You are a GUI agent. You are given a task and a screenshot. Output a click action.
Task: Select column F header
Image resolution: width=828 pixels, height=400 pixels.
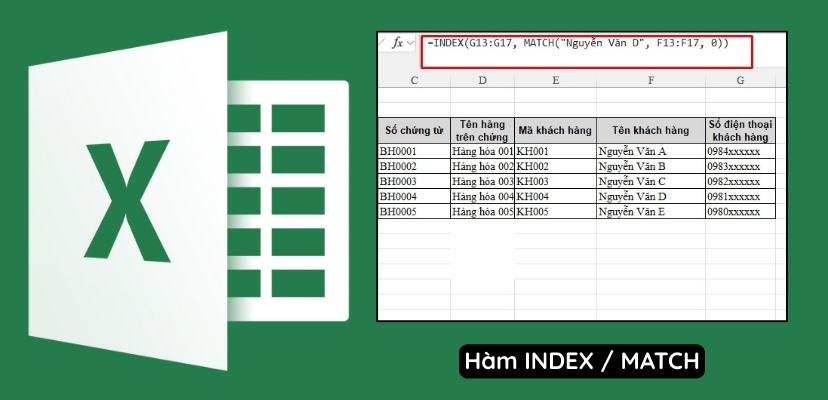(x=651, y=80)
